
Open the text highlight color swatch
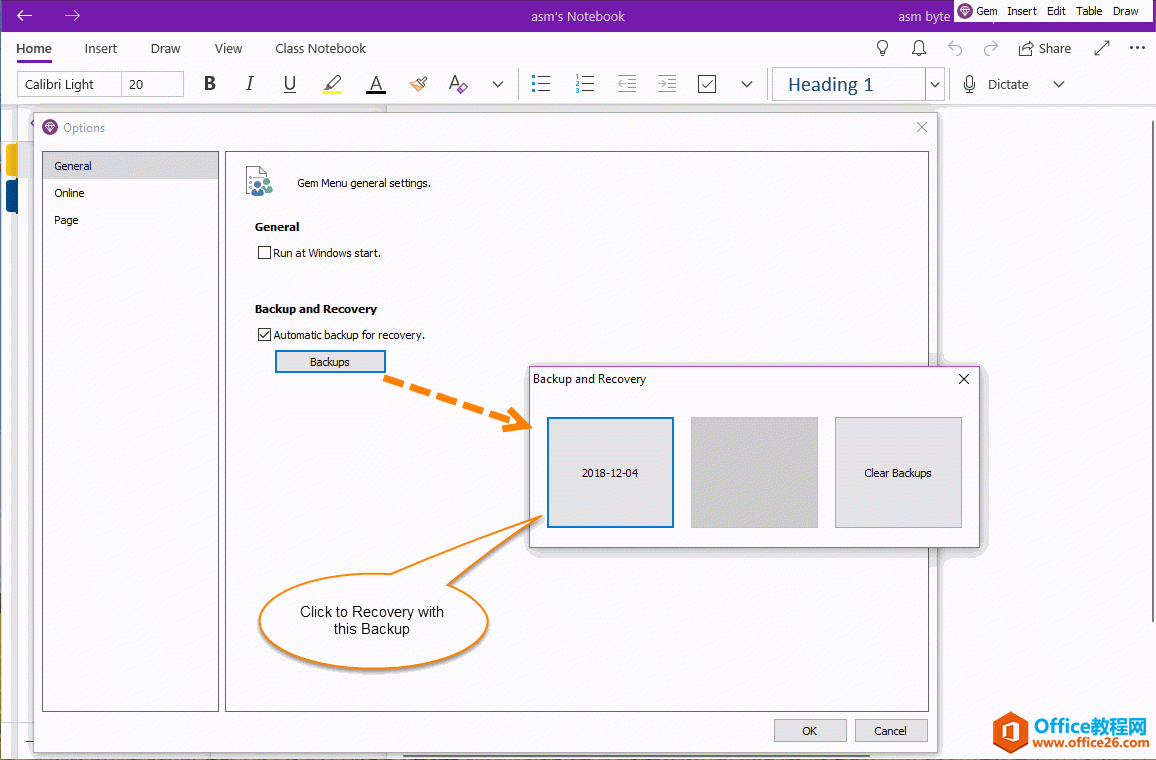pyautogui.click(x=332, y=83)
